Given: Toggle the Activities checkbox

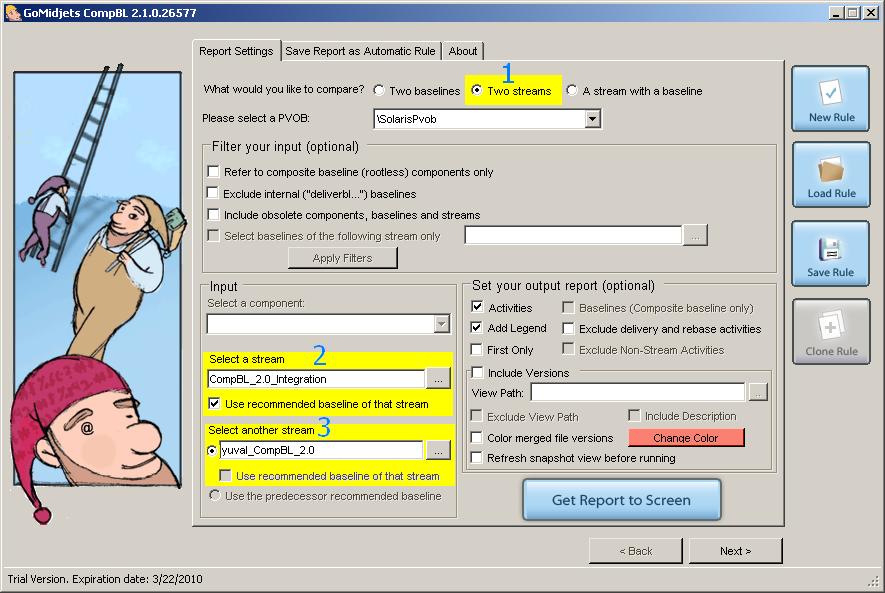Looking at the screenshot, I should (478, 308).
